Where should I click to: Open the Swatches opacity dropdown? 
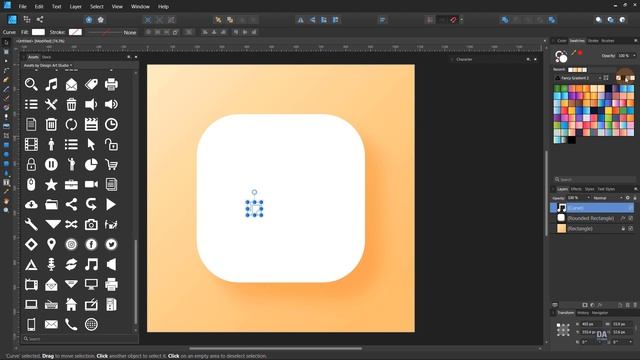(634, 56)
